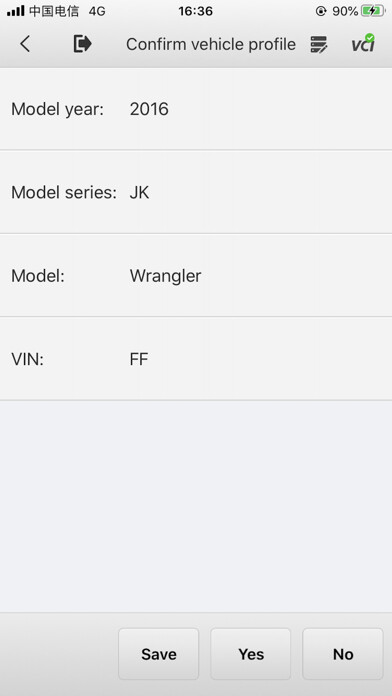Select the Model series row
The height and width of the screenshot is (696, 392).
pyautogui.click(x=196, y=192)
